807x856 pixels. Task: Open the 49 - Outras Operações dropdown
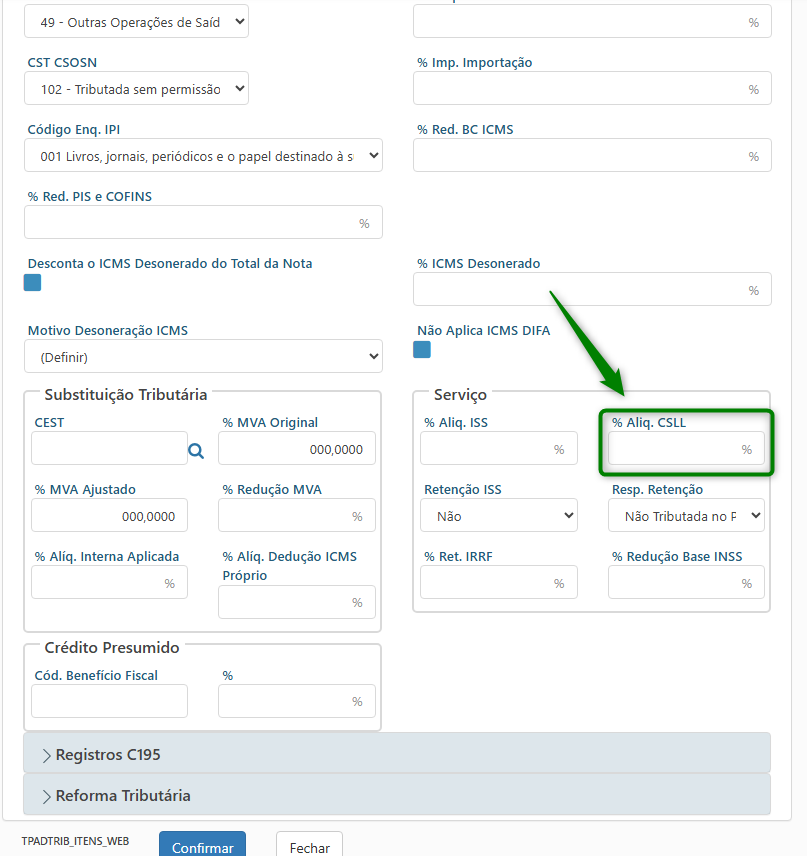(136, 22)
